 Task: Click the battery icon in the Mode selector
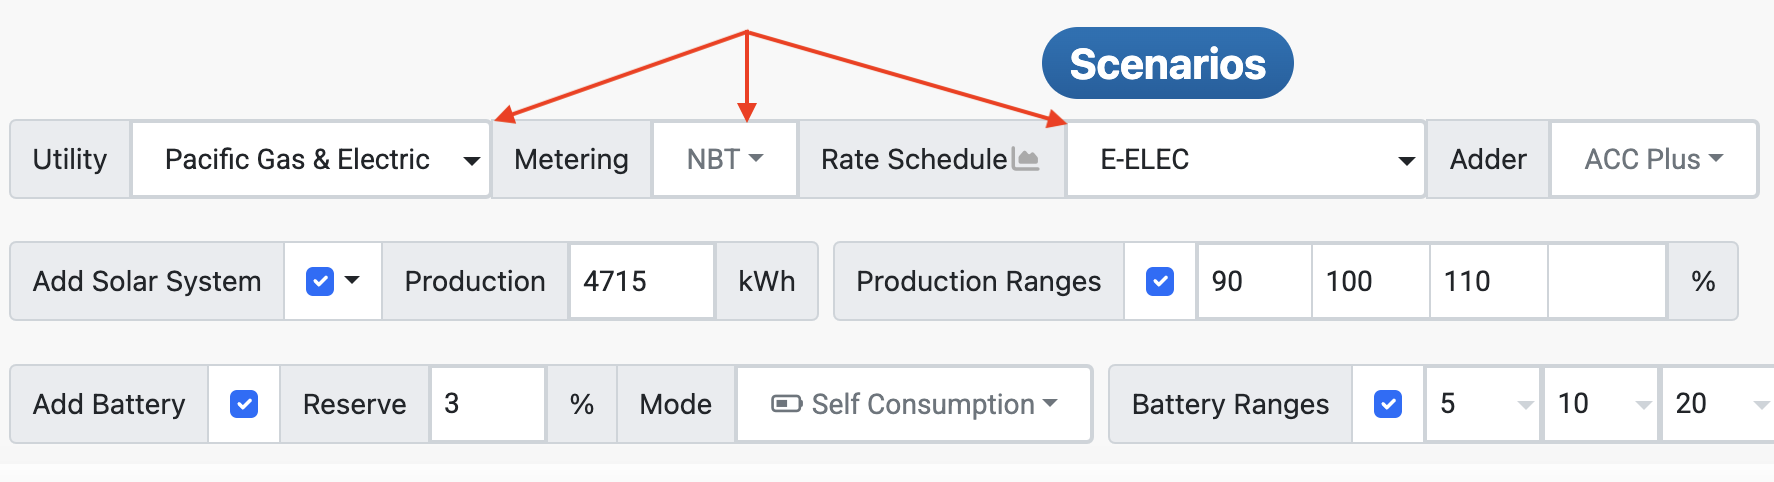786,404
